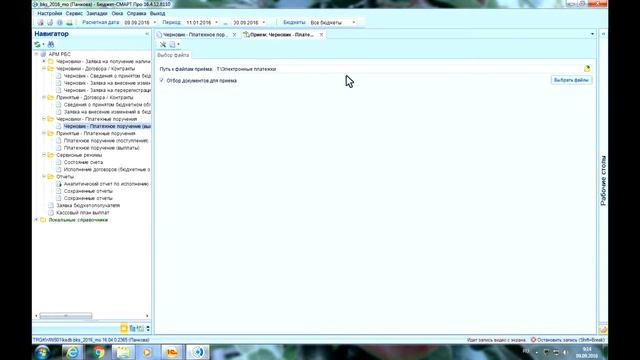
Task: Open the Справка menu
Action: [136, 13]
